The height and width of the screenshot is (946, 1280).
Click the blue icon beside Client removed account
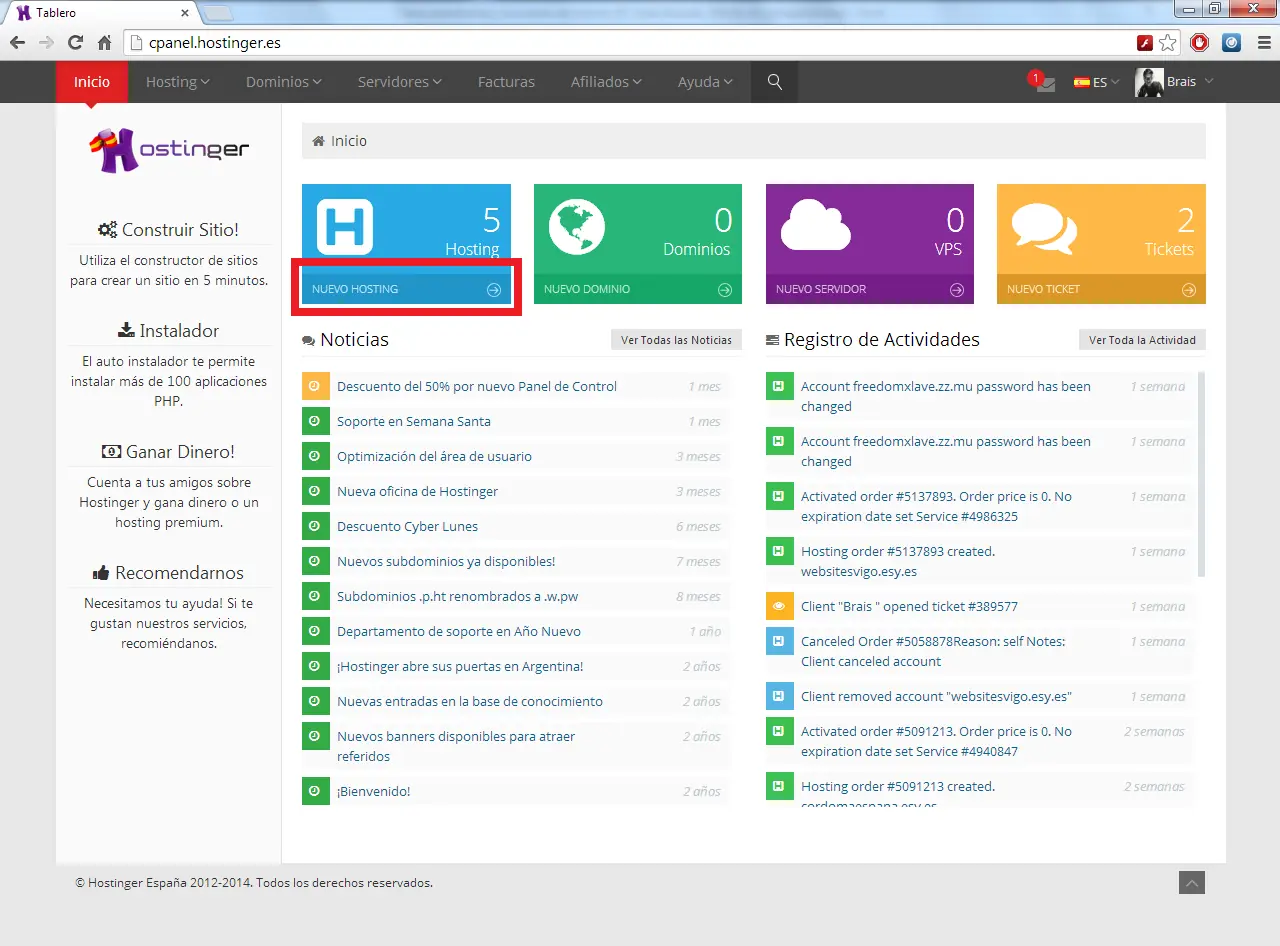[779, 696]
